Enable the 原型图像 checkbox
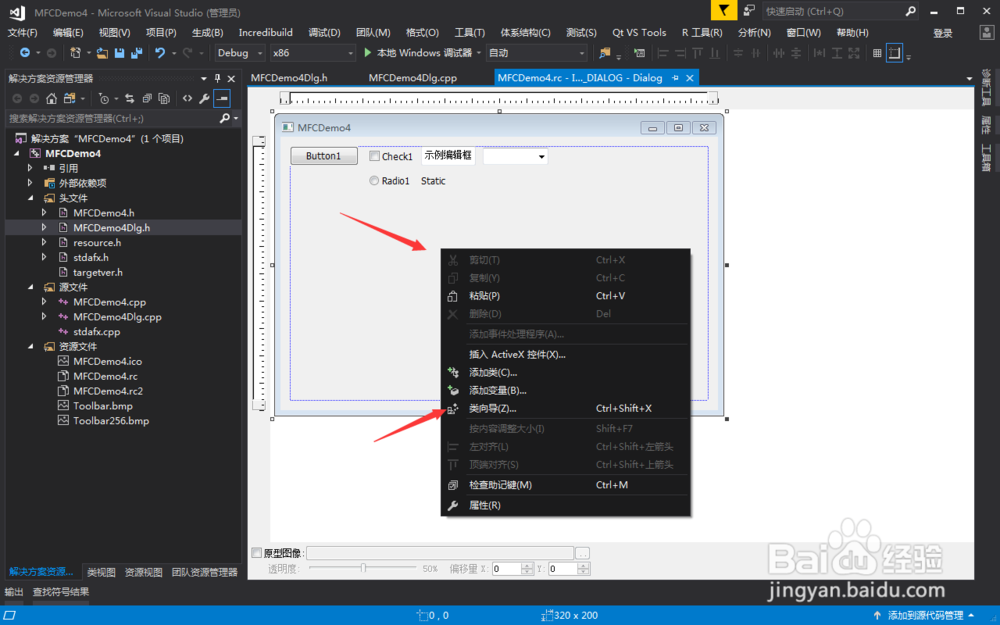1000x625 pixels. tap(257, 552)
